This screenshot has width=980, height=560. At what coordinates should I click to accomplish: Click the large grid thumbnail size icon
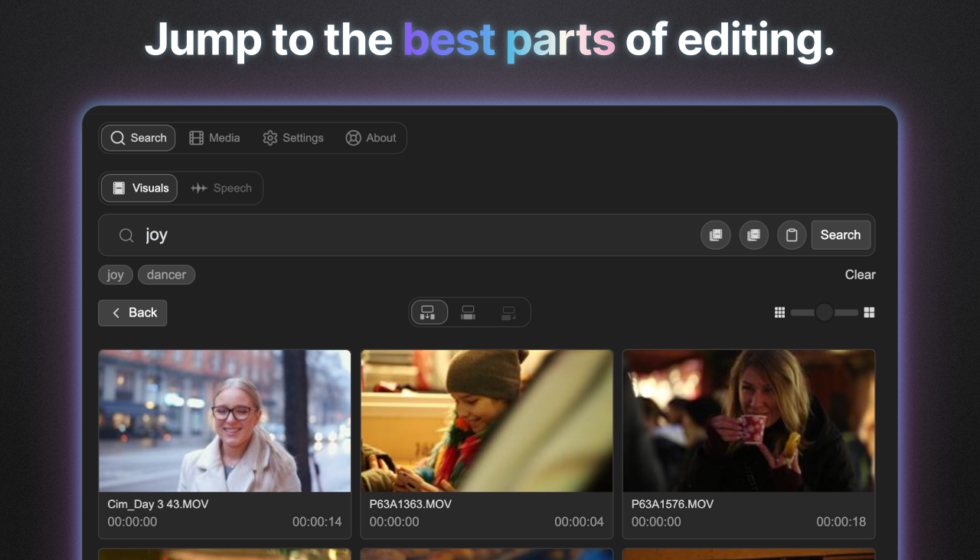[869, 312]
